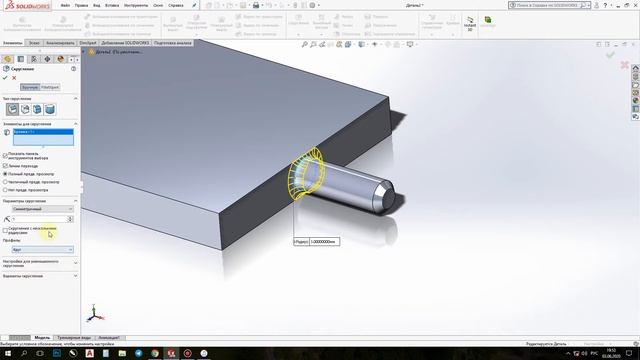Open the File menu

65,5
